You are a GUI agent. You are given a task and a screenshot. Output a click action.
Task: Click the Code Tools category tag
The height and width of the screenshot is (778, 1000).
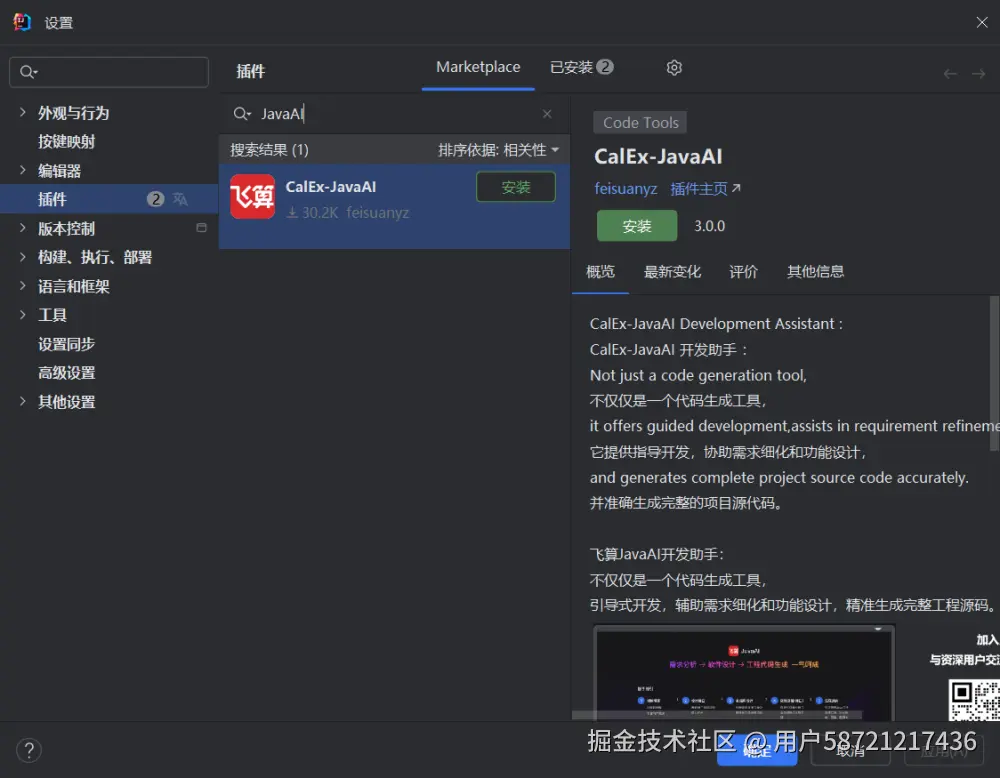click(640, 122)
